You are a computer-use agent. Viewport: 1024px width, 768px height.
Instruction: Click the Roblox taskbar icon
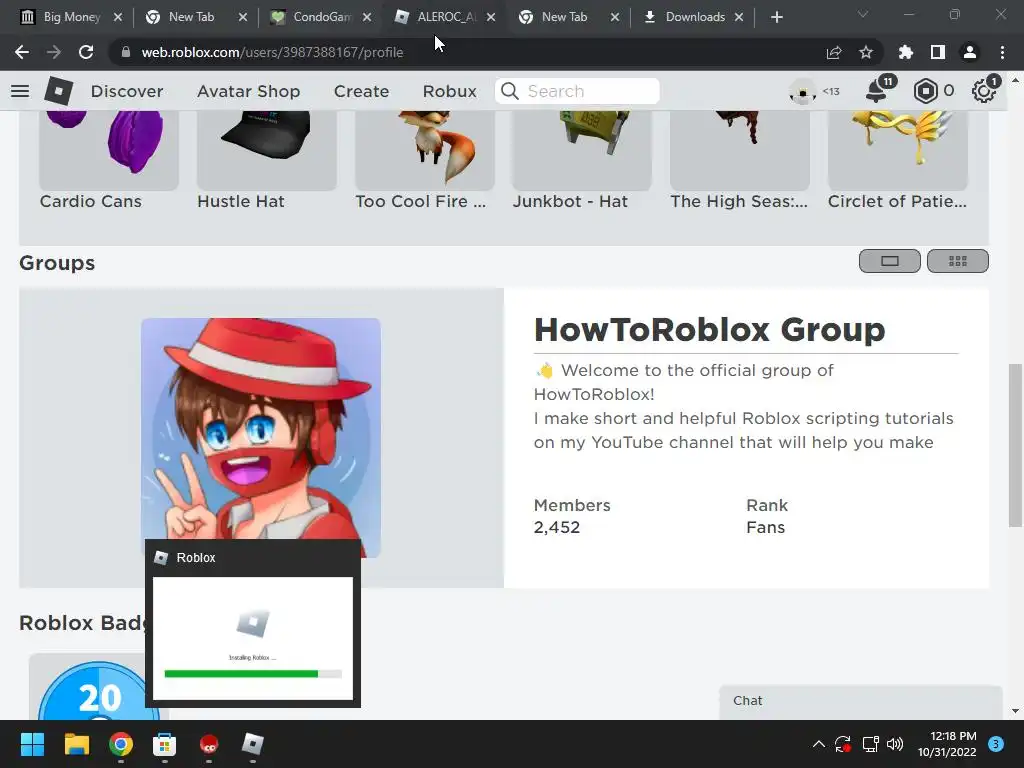tap(253, 744)
